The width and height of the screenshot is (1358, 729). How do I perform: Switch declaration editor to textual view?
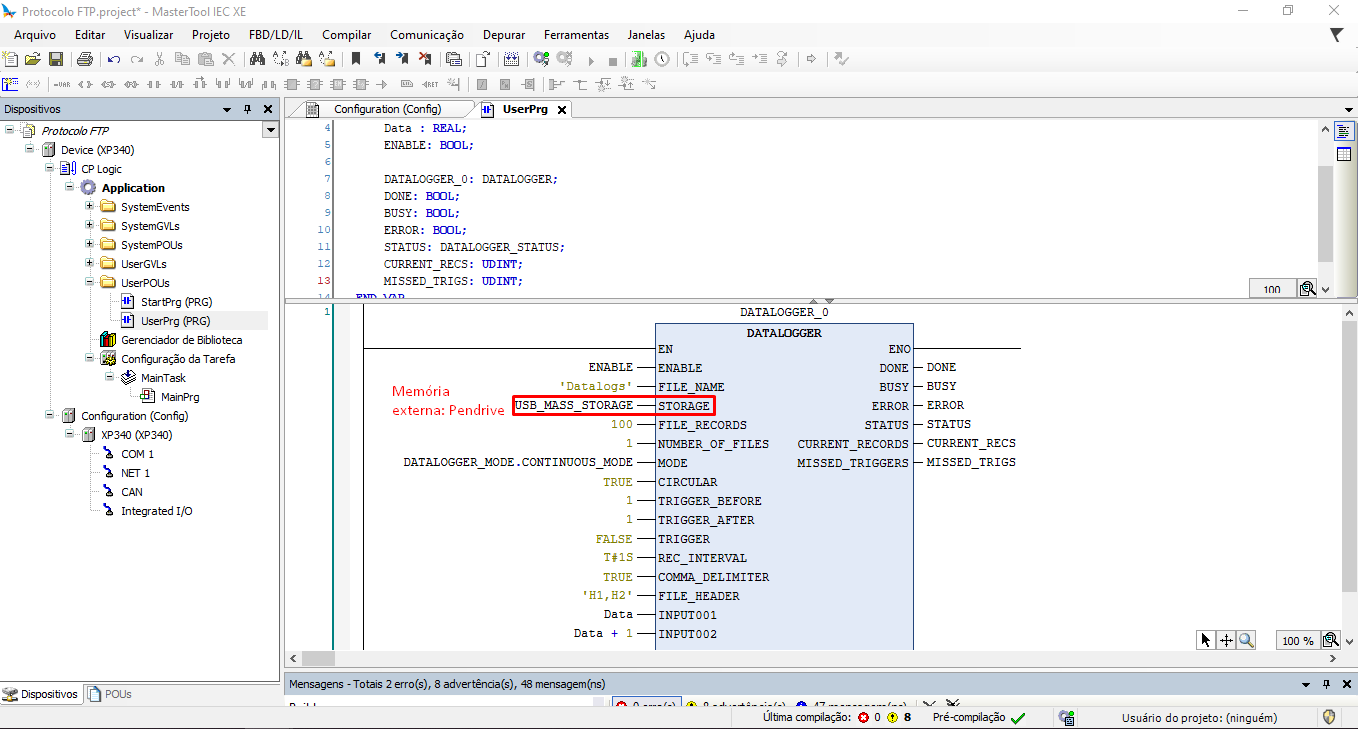point(1343,131)
